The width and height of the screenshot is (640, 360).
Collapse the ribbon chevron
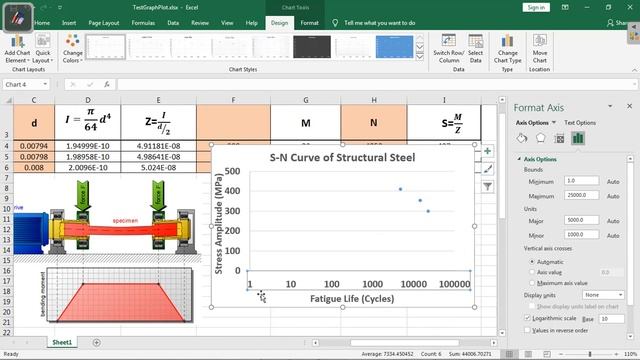pyautogui.click(x=634, y=70)
